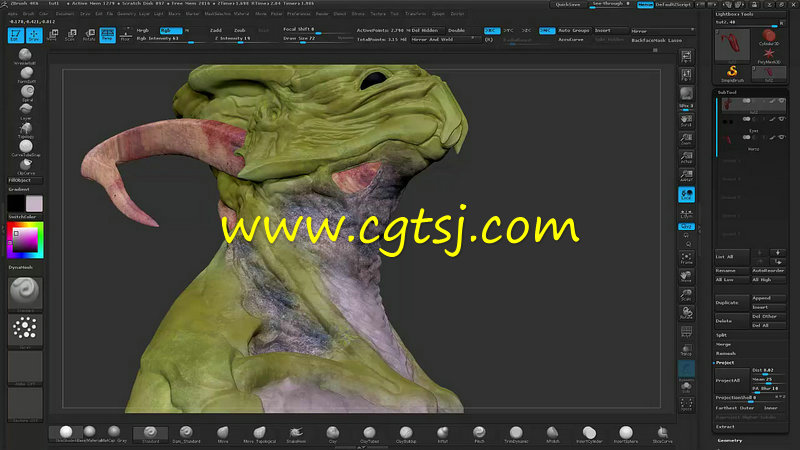Viewport: 800px width, 450px height.
Task: Click the QuickSave button
Action: [568, 5]
